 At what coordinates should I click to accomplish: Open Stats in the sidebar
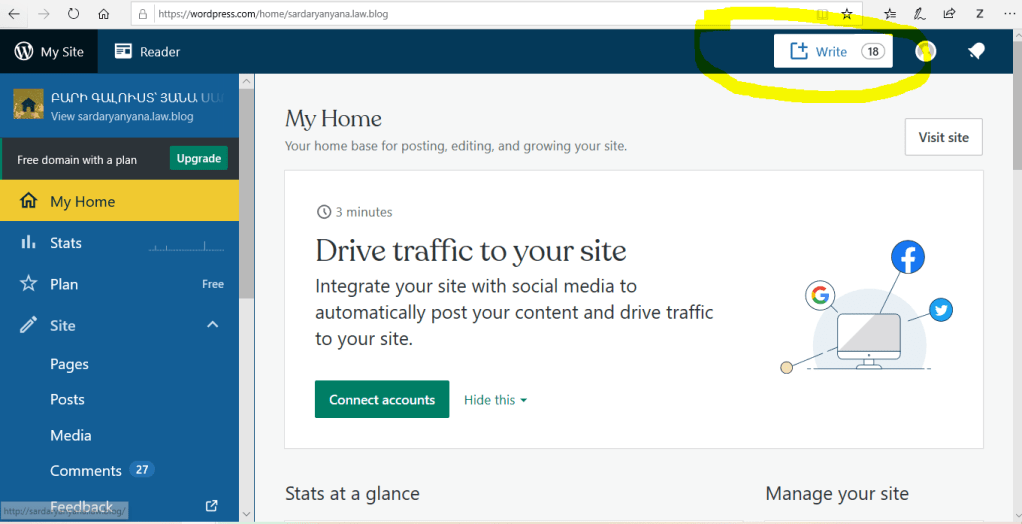coord(66,243)
